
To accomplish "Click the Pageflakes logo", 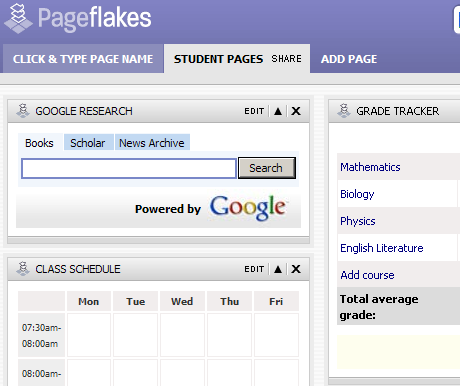I will (77, 18).
